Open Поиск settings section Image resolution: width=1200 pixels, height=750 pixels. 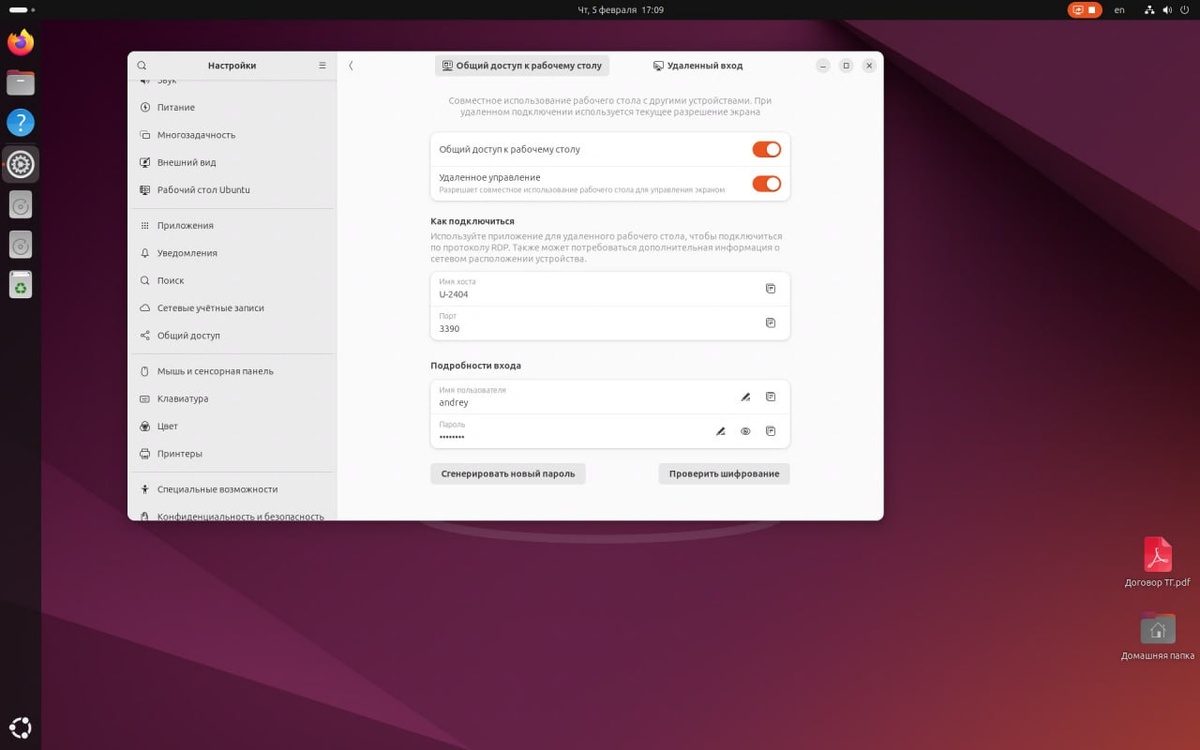[x=232, y=281]
